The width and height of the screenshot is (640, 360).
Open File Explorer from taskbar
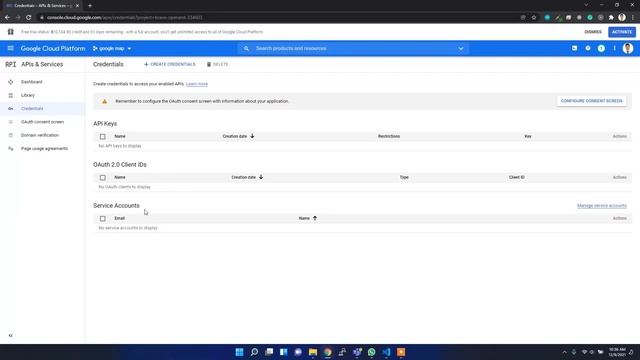(x=313, y=352)
